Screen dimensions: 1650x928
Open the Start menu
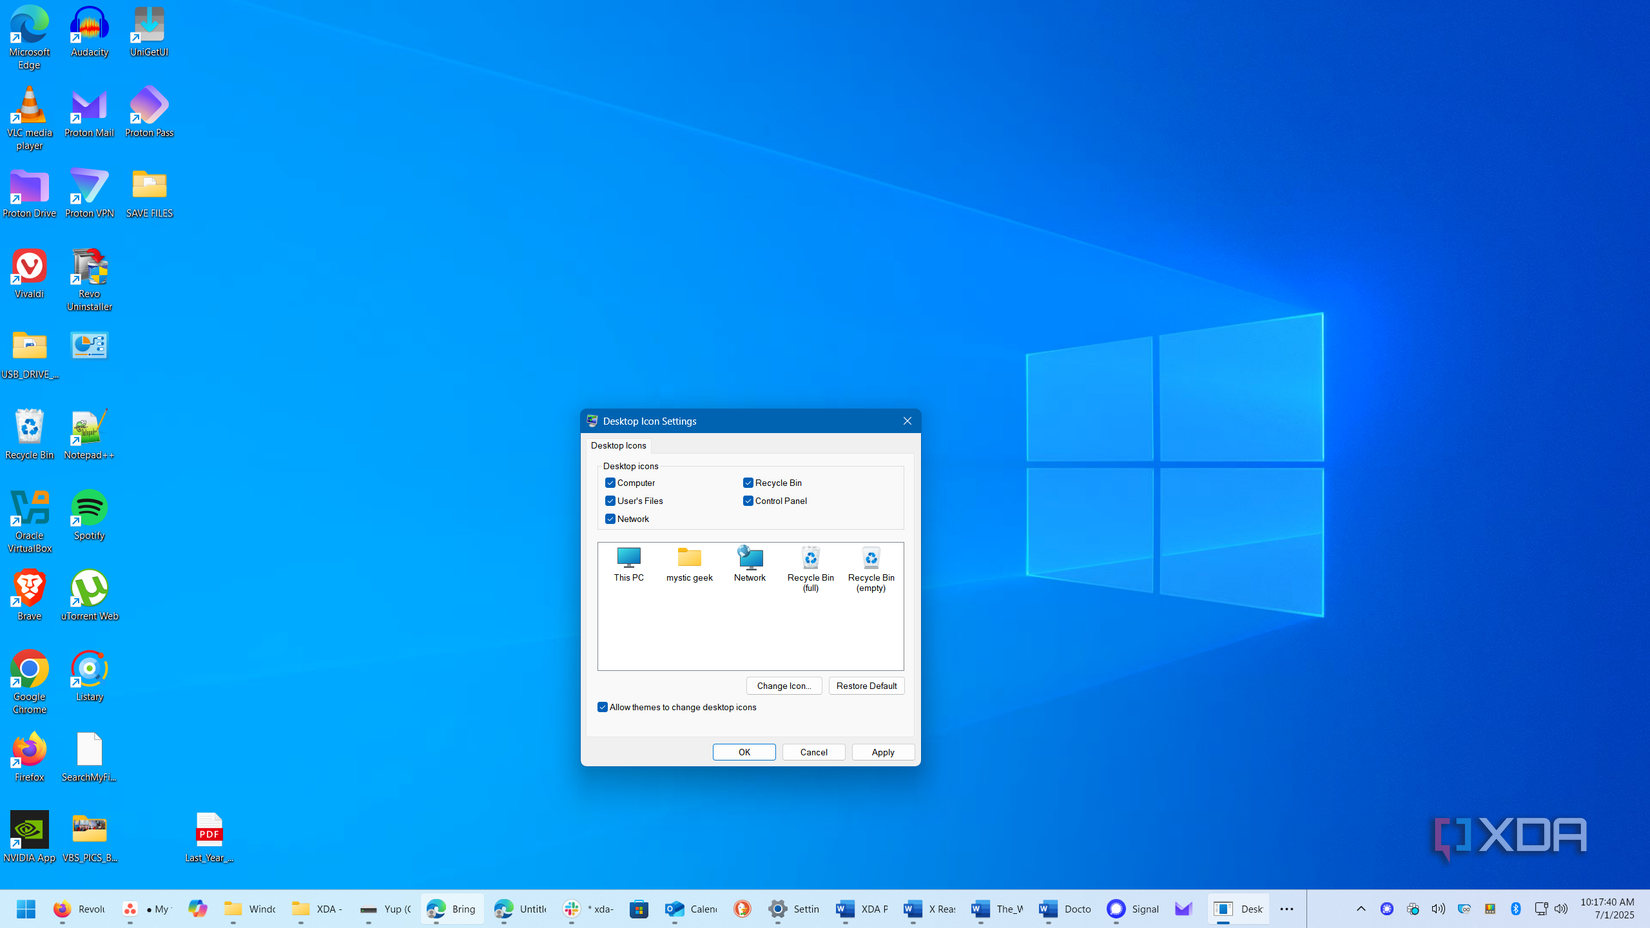26,909
